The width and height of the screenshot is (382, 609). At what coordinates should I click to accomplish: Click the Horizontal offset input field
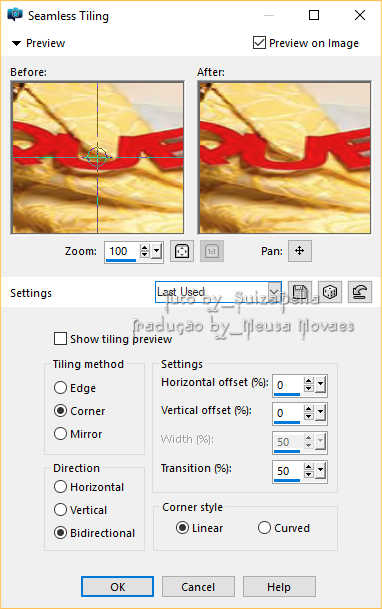coord(287,385)
